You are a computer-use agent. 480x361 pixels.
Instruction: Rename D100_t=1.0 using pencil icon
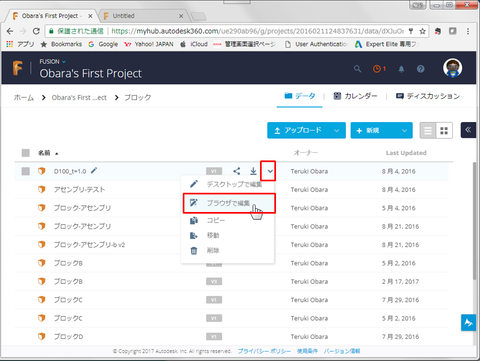tap(94, 171)
